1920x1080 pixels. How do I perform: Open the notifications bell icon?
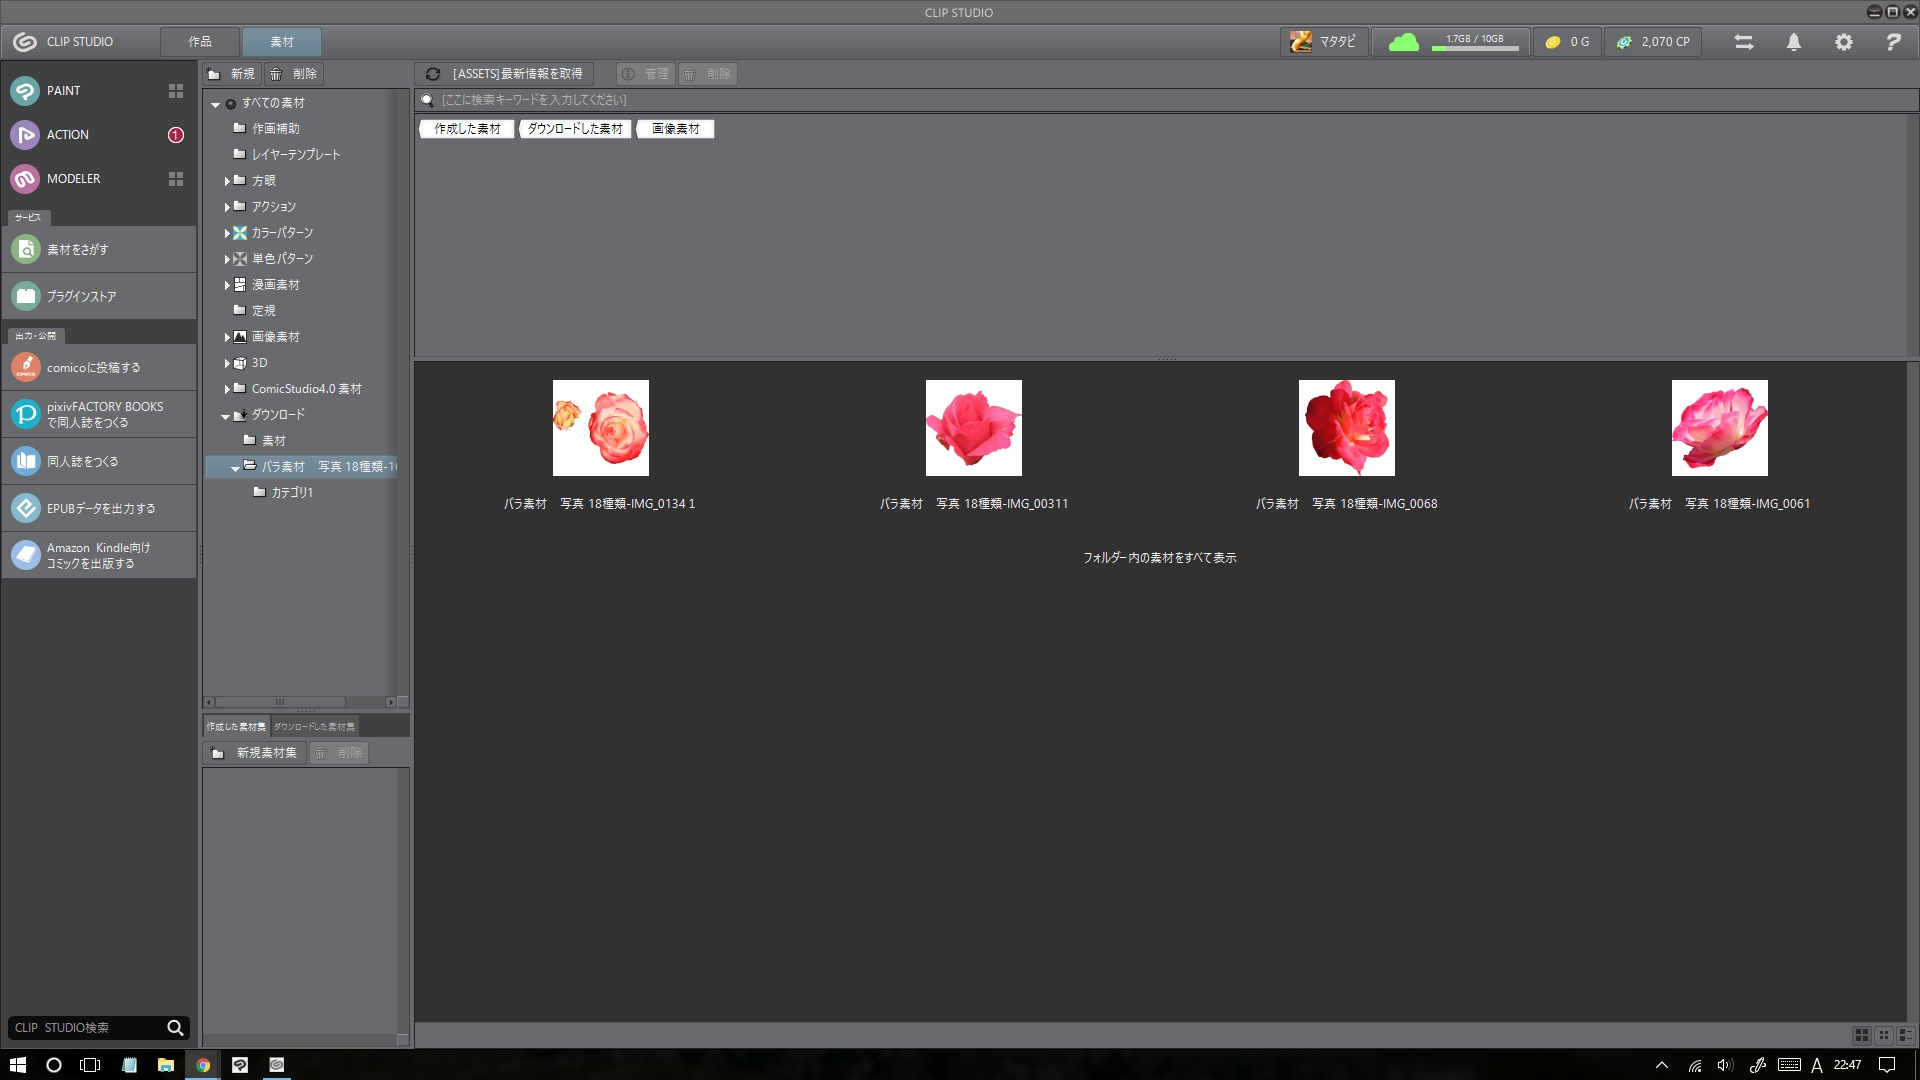1794,42
